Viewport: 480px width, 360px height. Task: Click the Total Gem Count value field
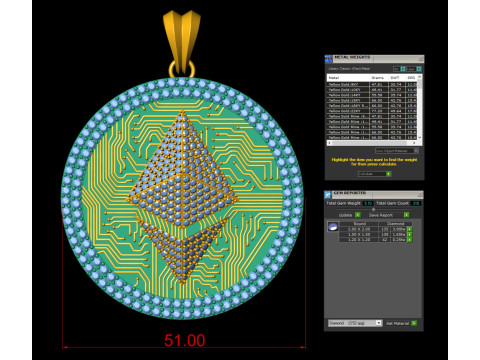[x=416, y=203]
